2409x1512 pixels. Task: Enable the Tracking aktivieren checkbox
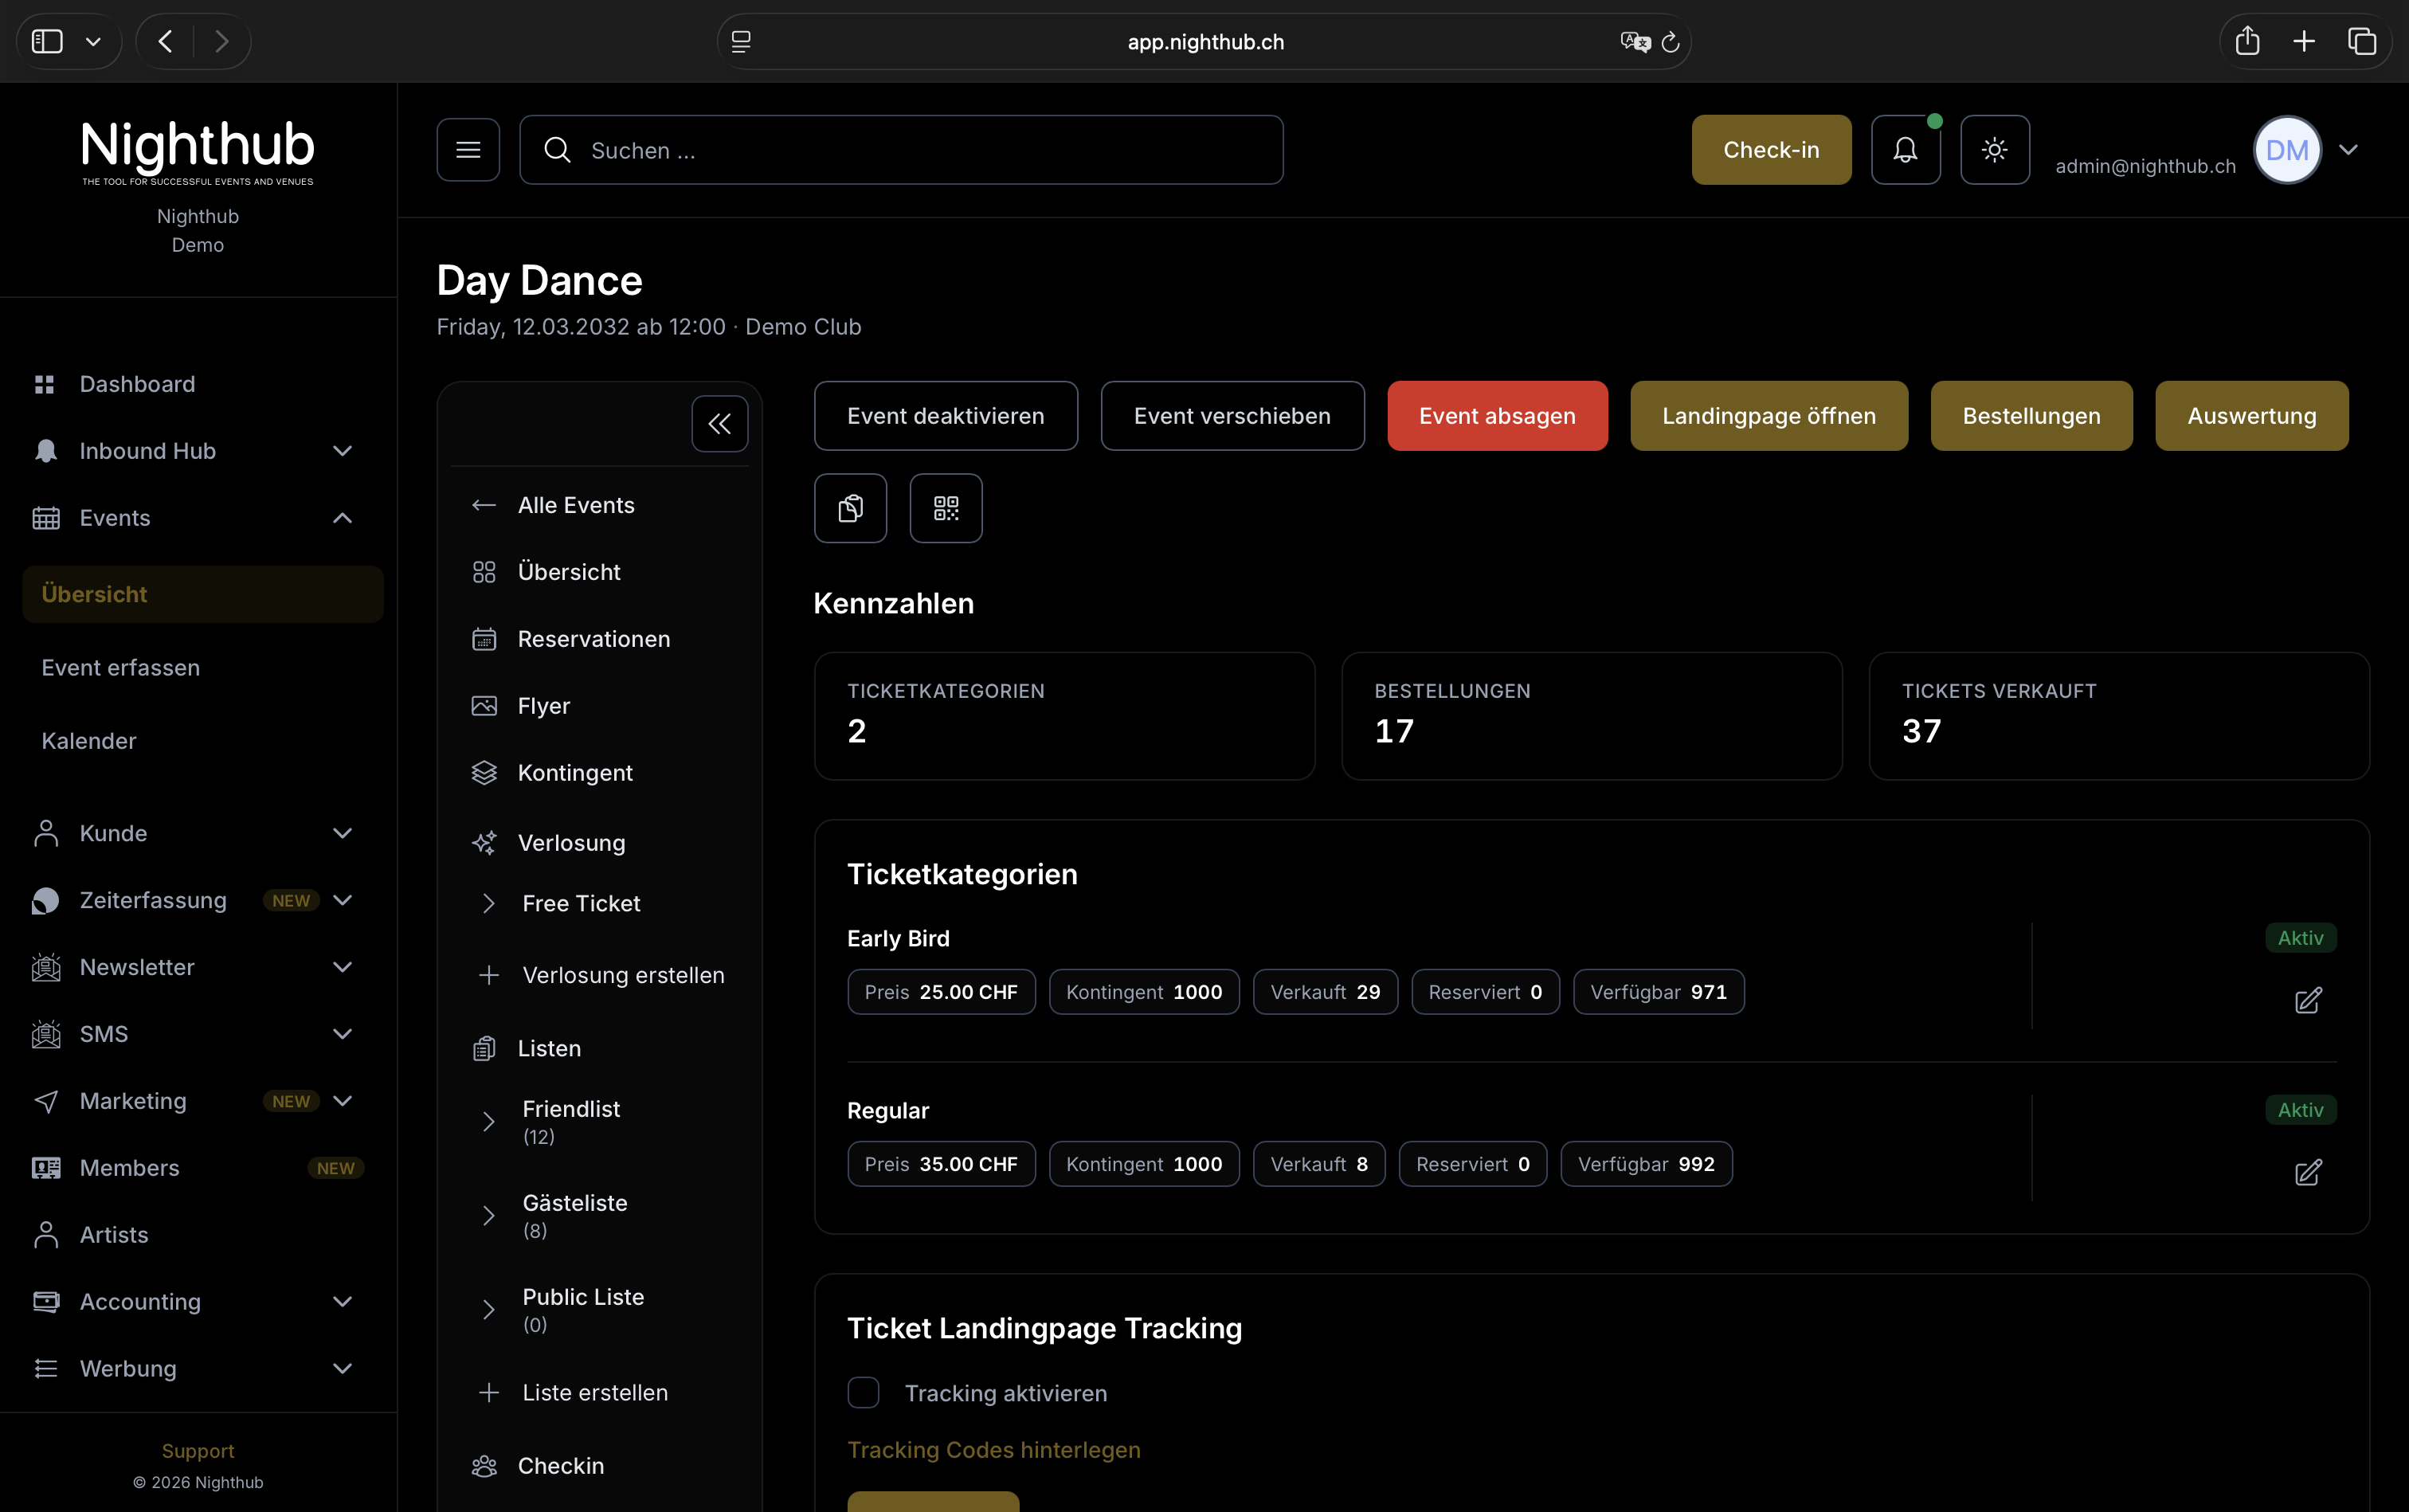863,1393
